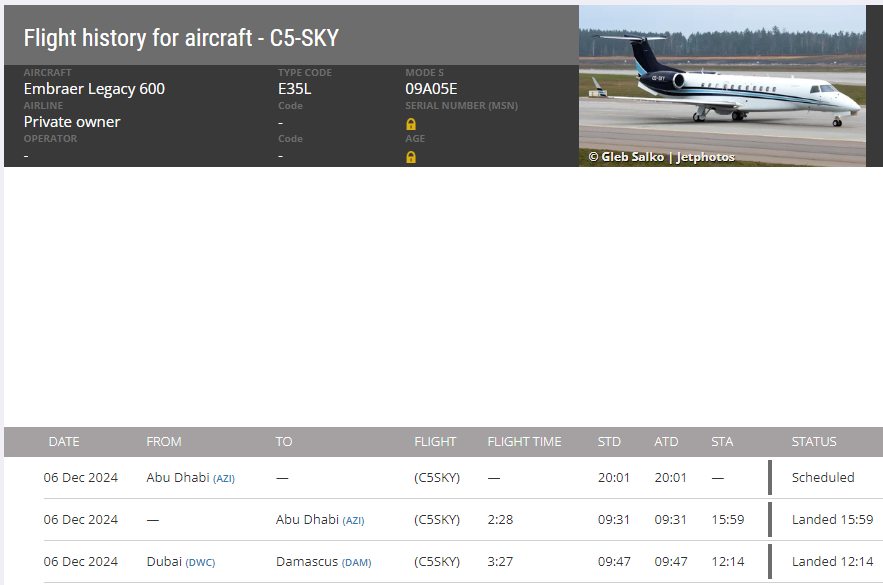Click the Landed 12:14 status

tap(832, 562)
